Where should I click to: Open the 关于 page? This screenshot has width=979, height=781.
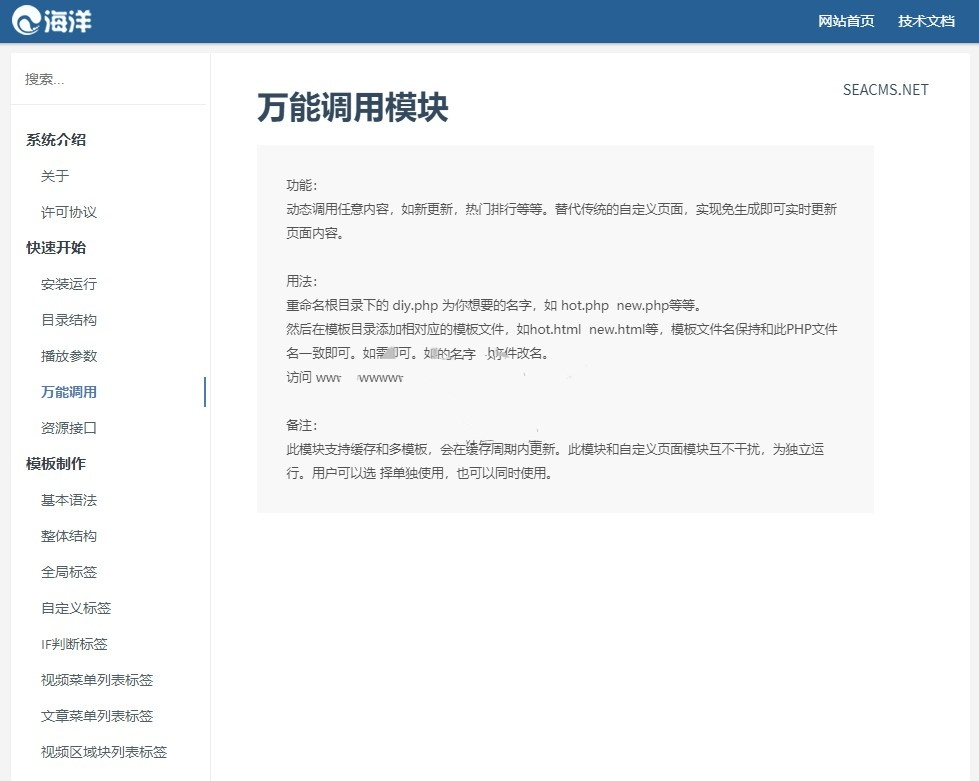(x=55, y=176)
